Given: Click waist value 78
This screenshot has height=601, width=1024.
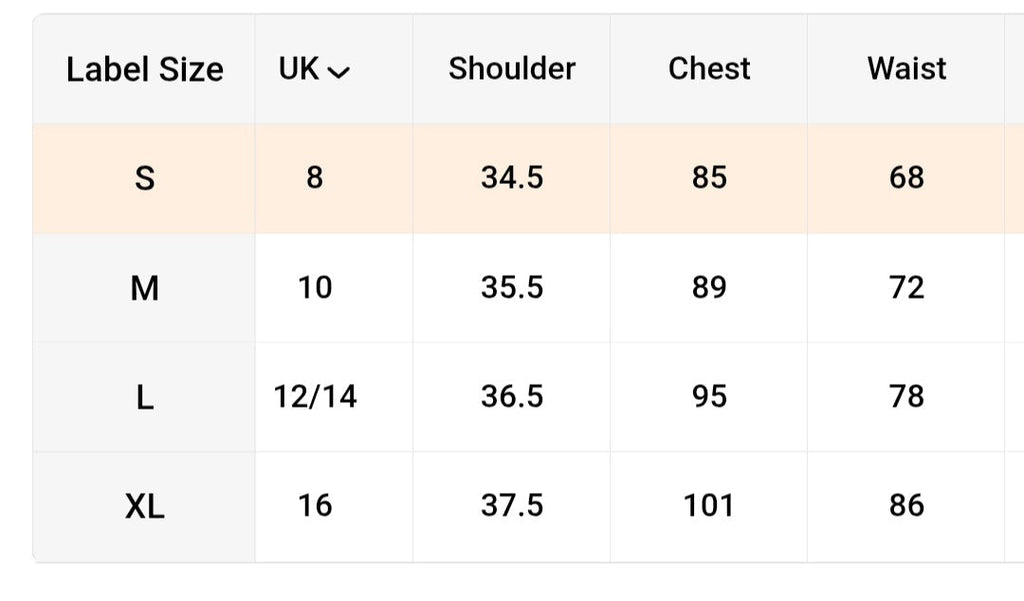Looking at the screenshot, I should pos(906,397).
